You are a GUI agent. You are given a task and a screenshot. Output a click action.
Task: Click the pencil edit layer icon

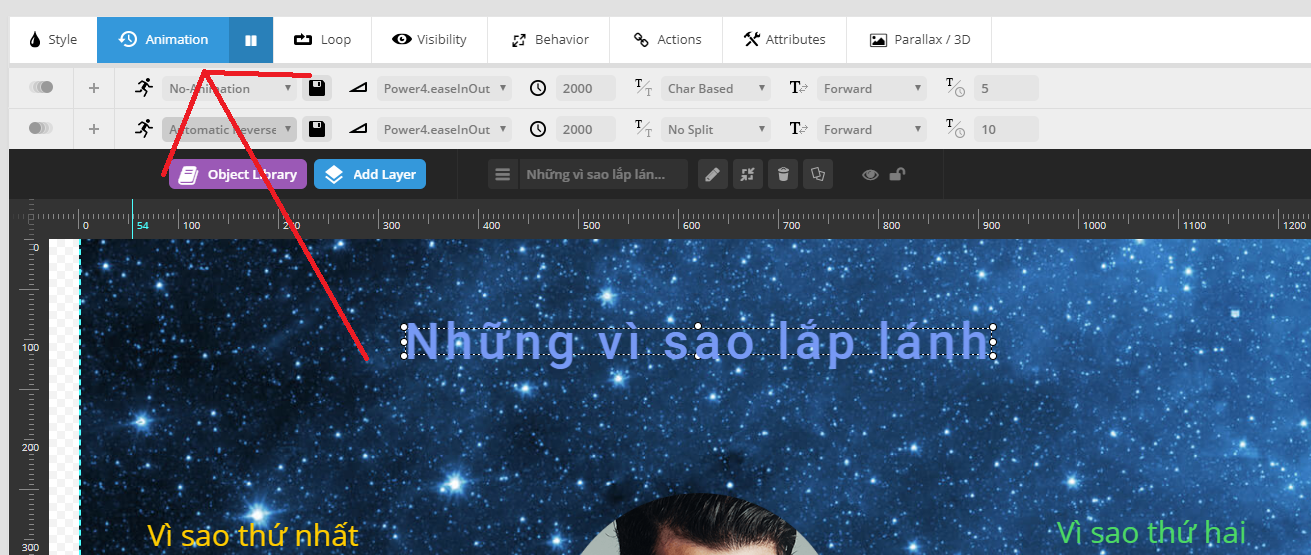click(712, 174)
